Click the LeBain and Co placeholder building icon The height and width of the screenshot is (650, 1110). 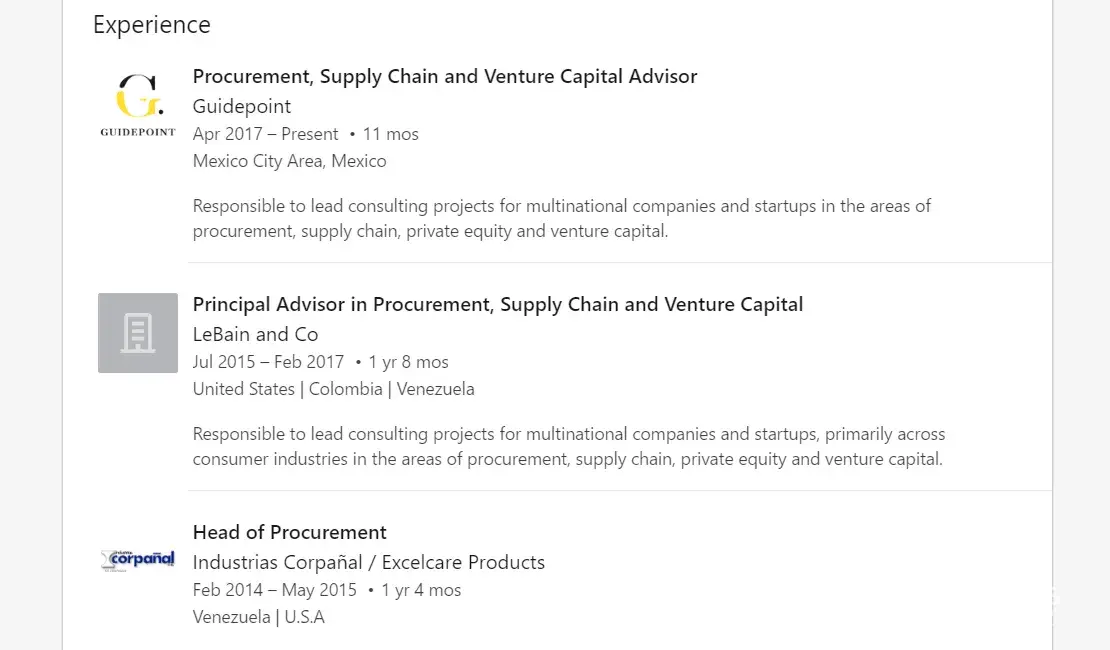point(138,333)
